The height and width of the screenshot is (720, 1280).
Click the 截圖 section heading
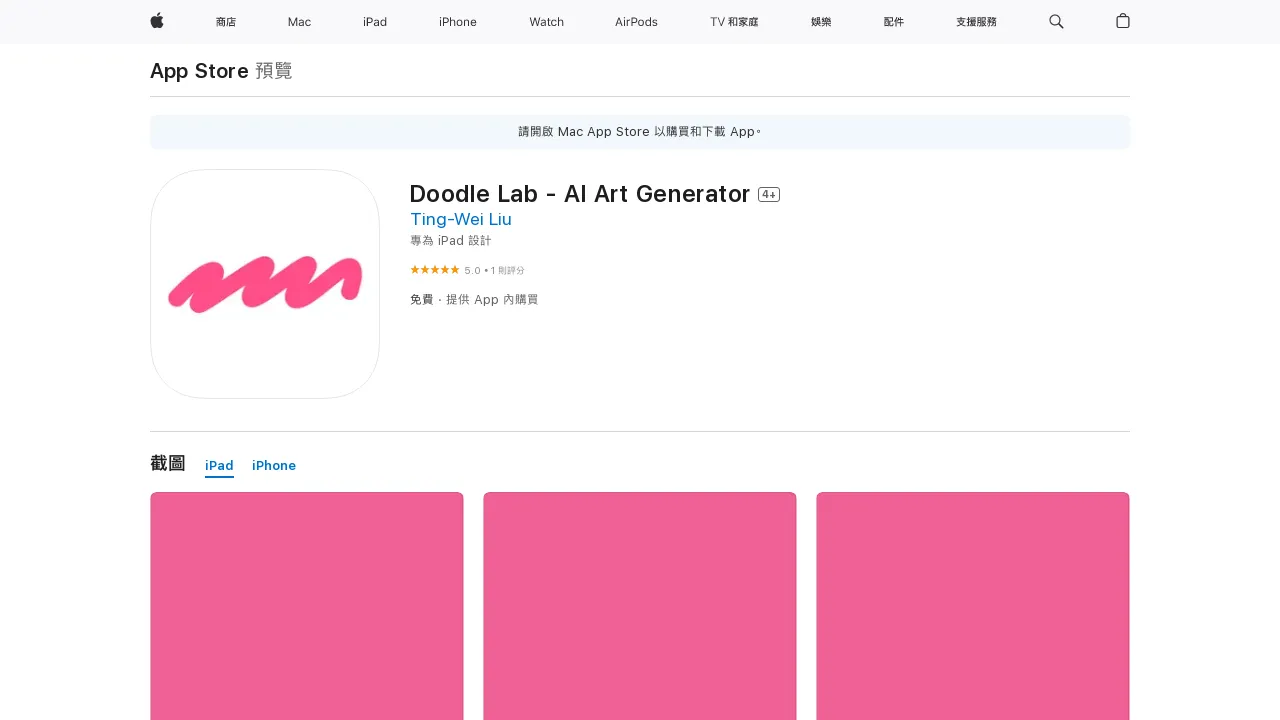pyautogui.click(x=168, y=463)
